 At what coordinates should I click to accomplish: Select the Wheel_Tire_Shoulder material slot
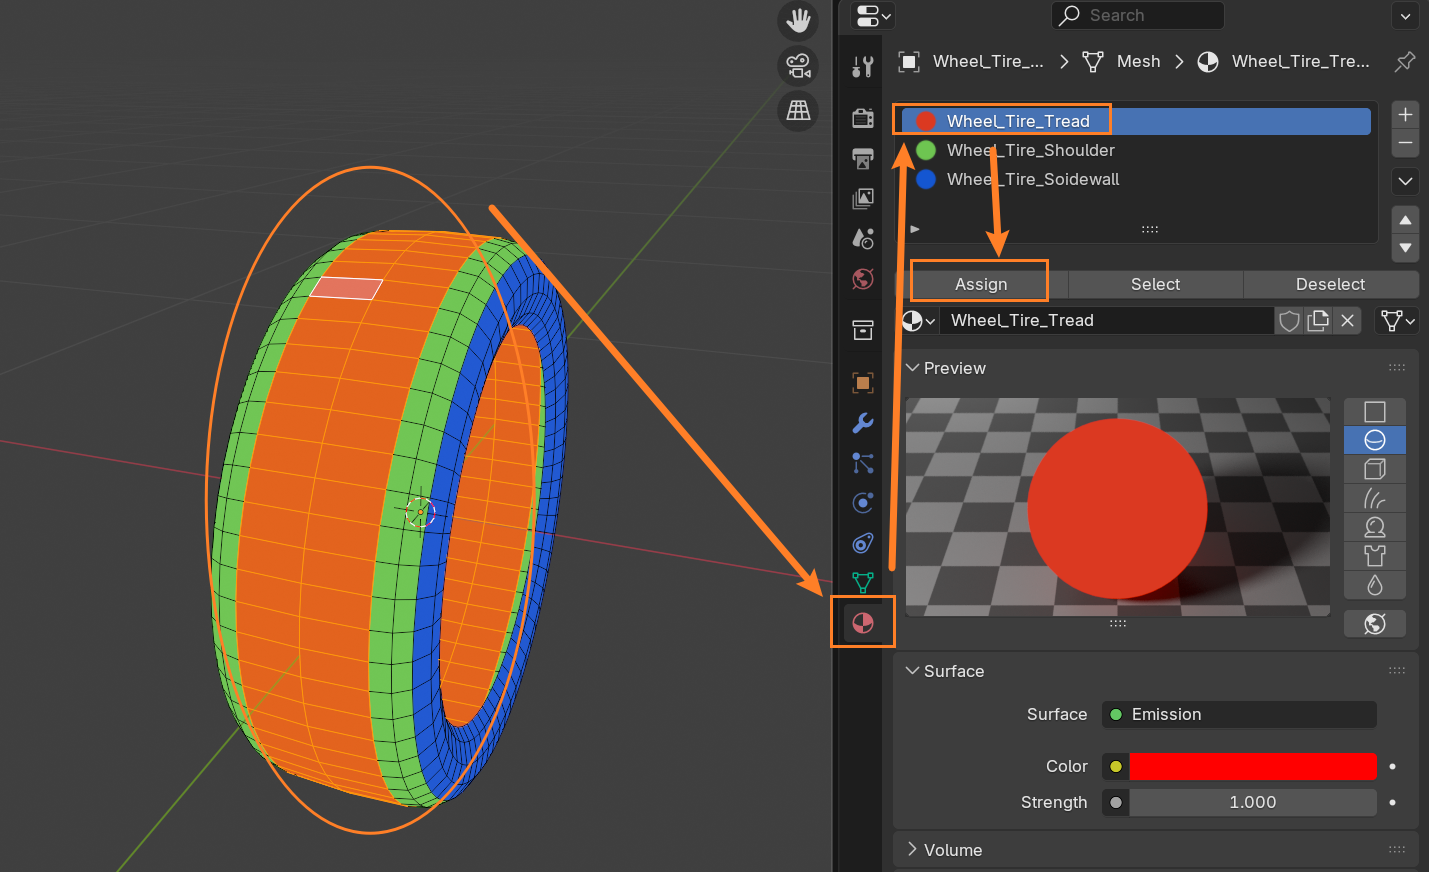click(x=1030, y=150)
